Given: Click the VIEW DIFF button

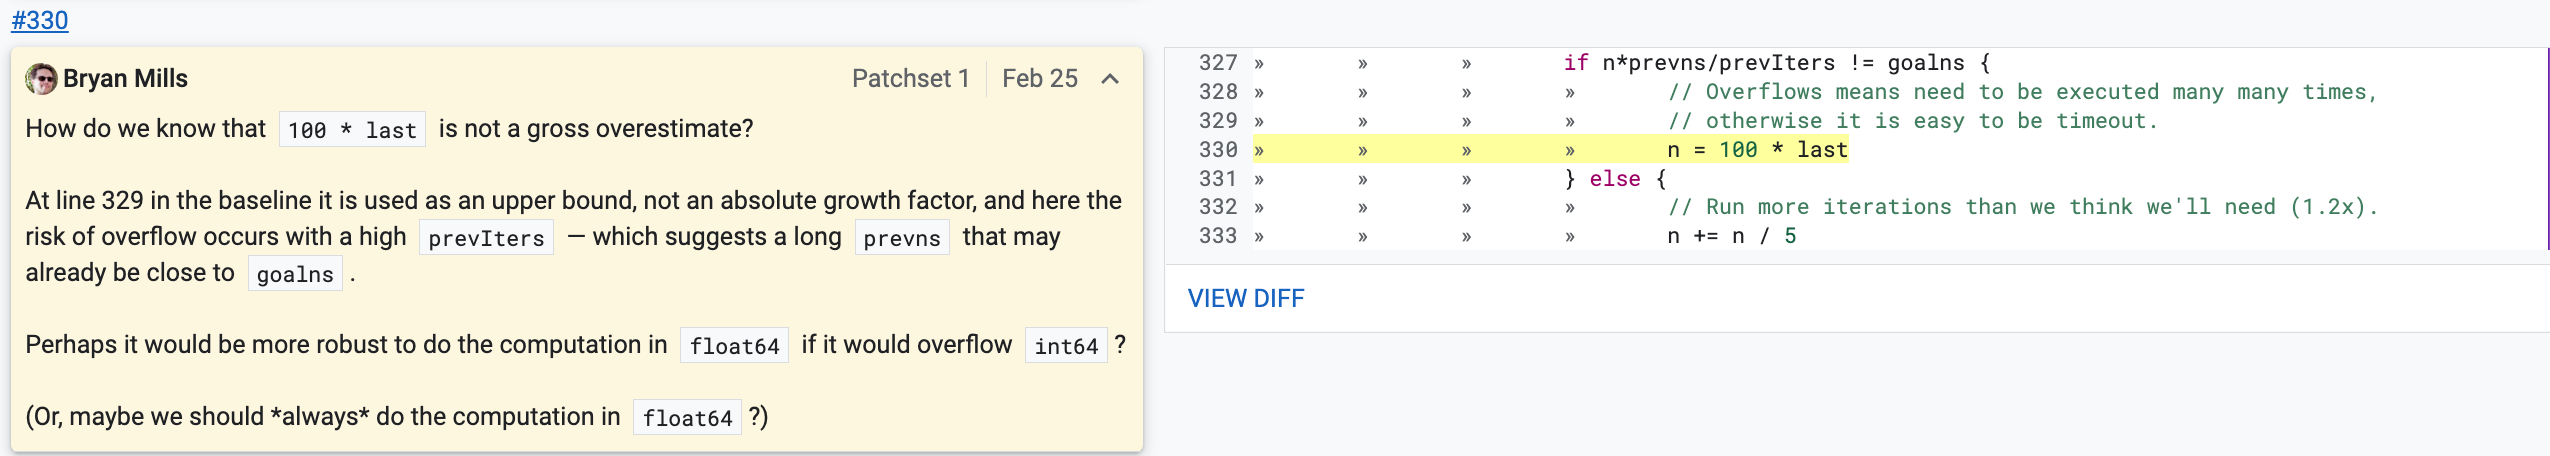Looking at the screenshot, I should (1245, 298).
